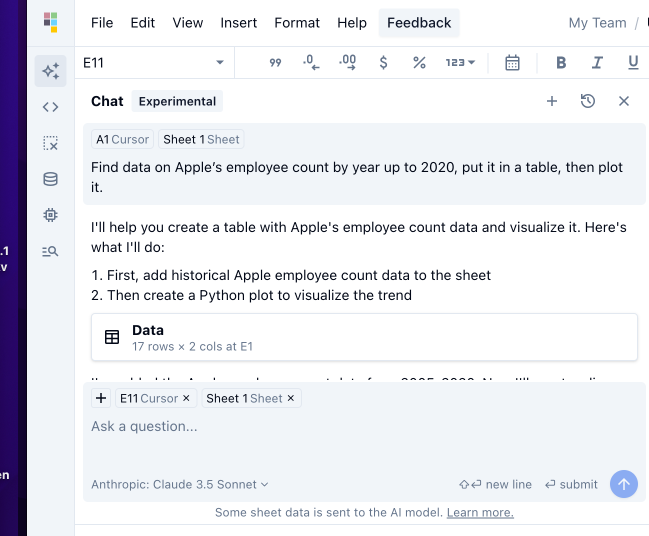Image resolution: width=649 pixels, height=536 pixels.
Task: Click the AI chat sparkle sidebar icon
Action: [50, 70]
